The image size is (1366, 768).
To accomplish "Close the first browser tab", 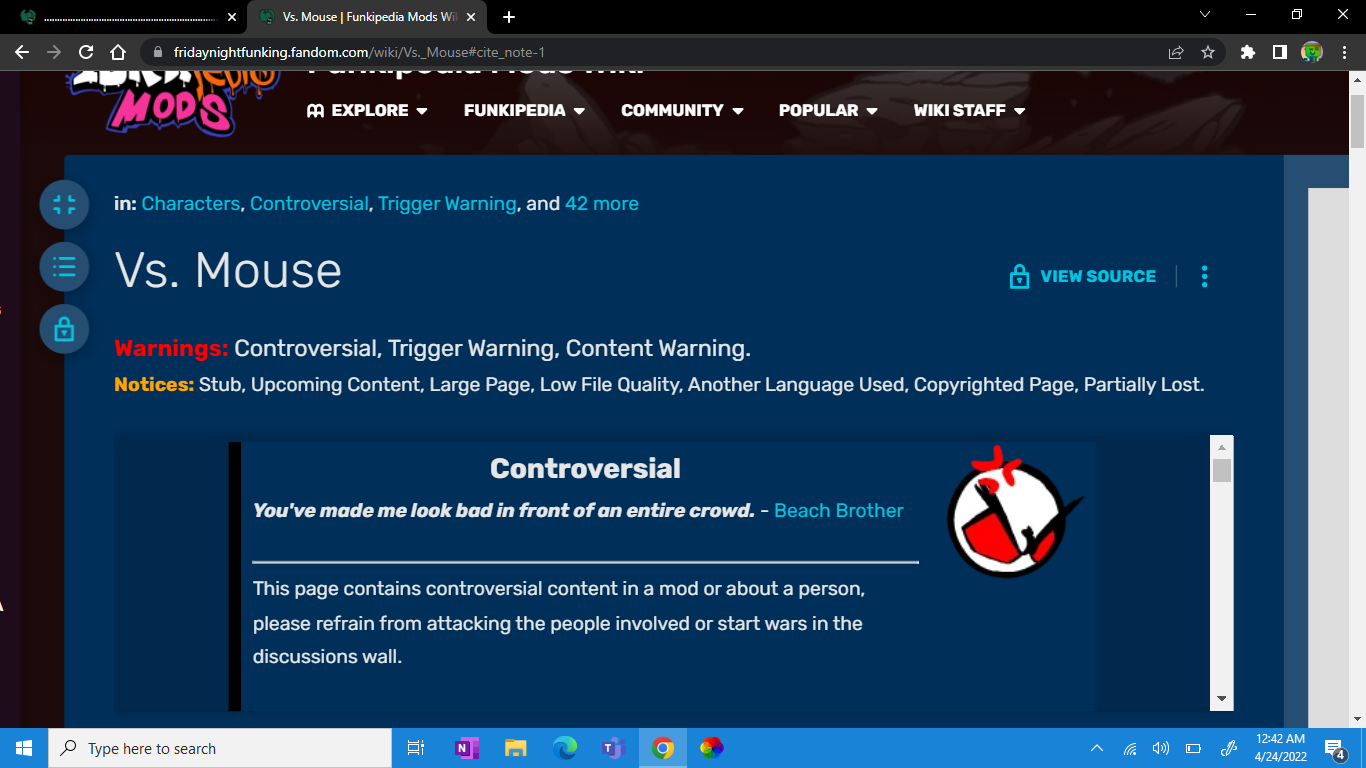I will click(232, 17).
